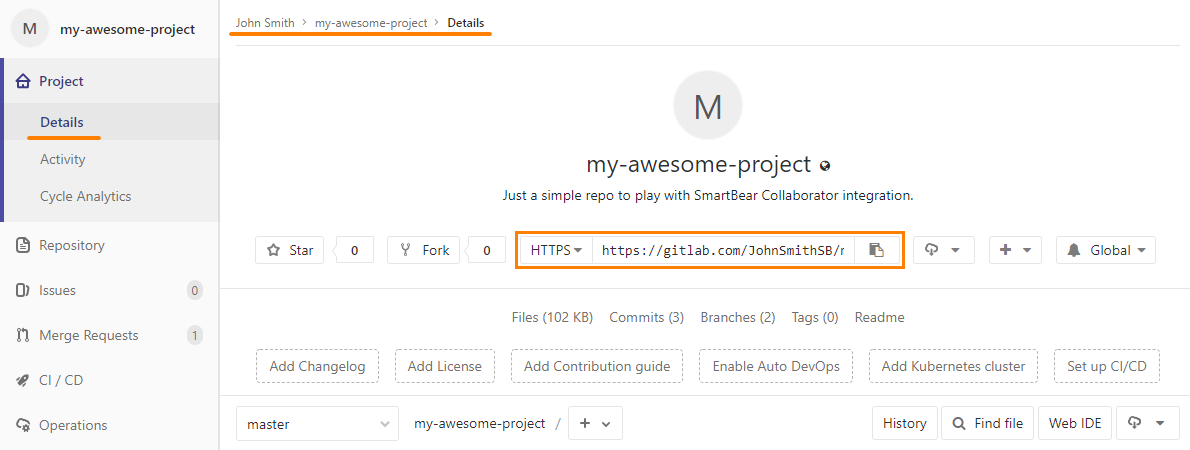The height and width of the screenshot is (450, 1190).
Task: Open the download dropdown next to clone URL
Action: pos(943,250)
